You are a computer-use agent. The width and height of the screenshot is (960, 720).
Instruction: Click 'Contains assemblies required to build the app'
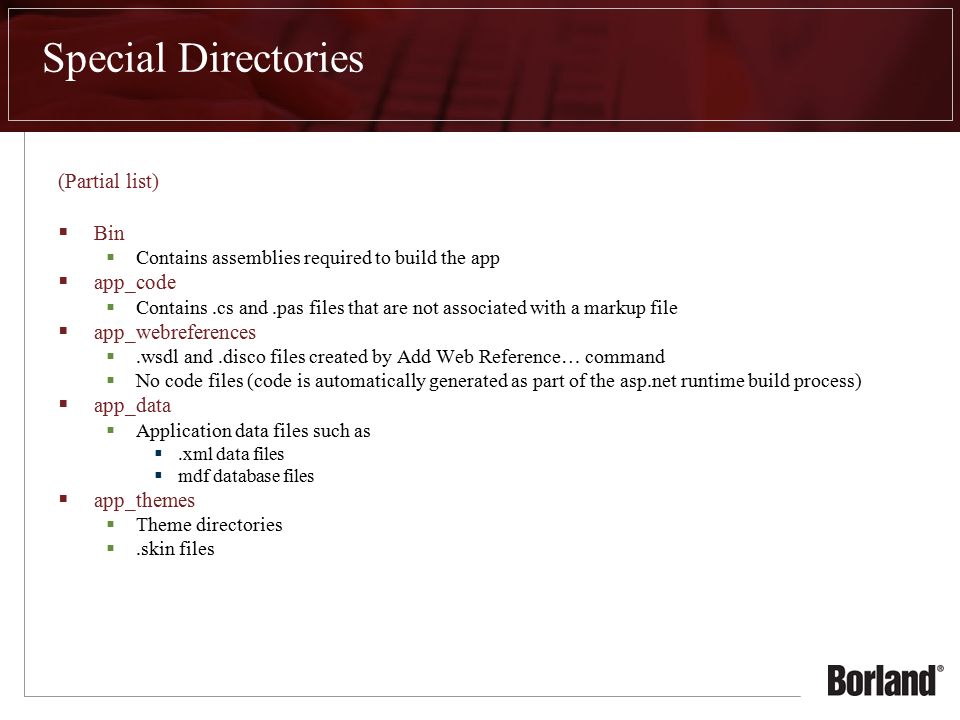[x=318, y=258]
